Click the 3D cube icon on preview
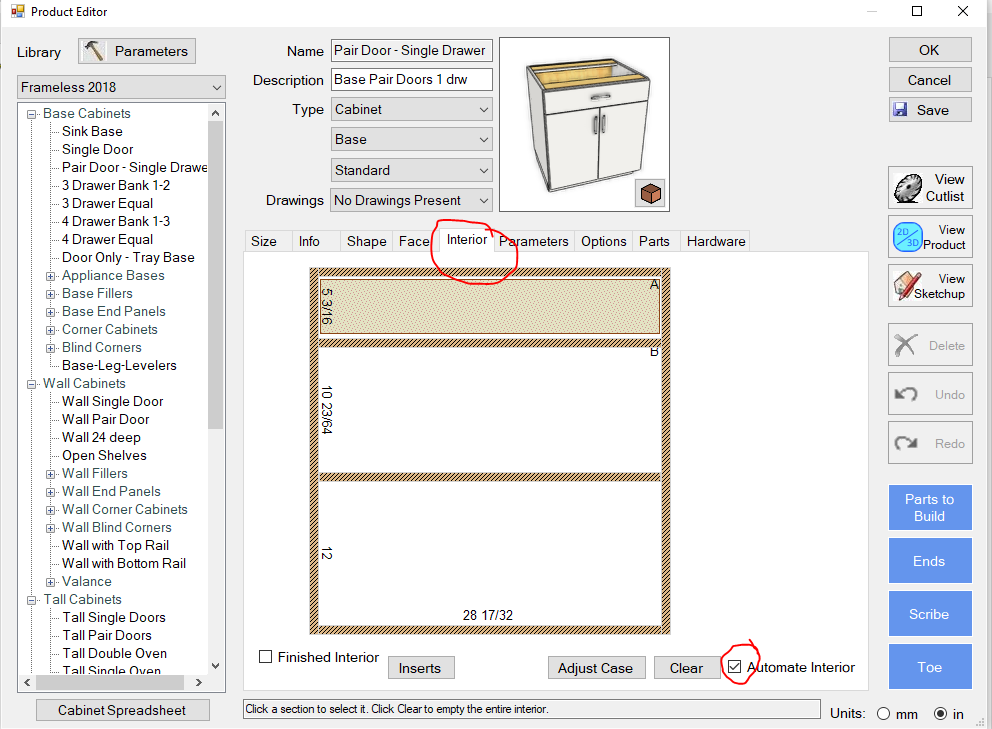The width and height of the screenshot is (992, 729). tap(649, 193)
